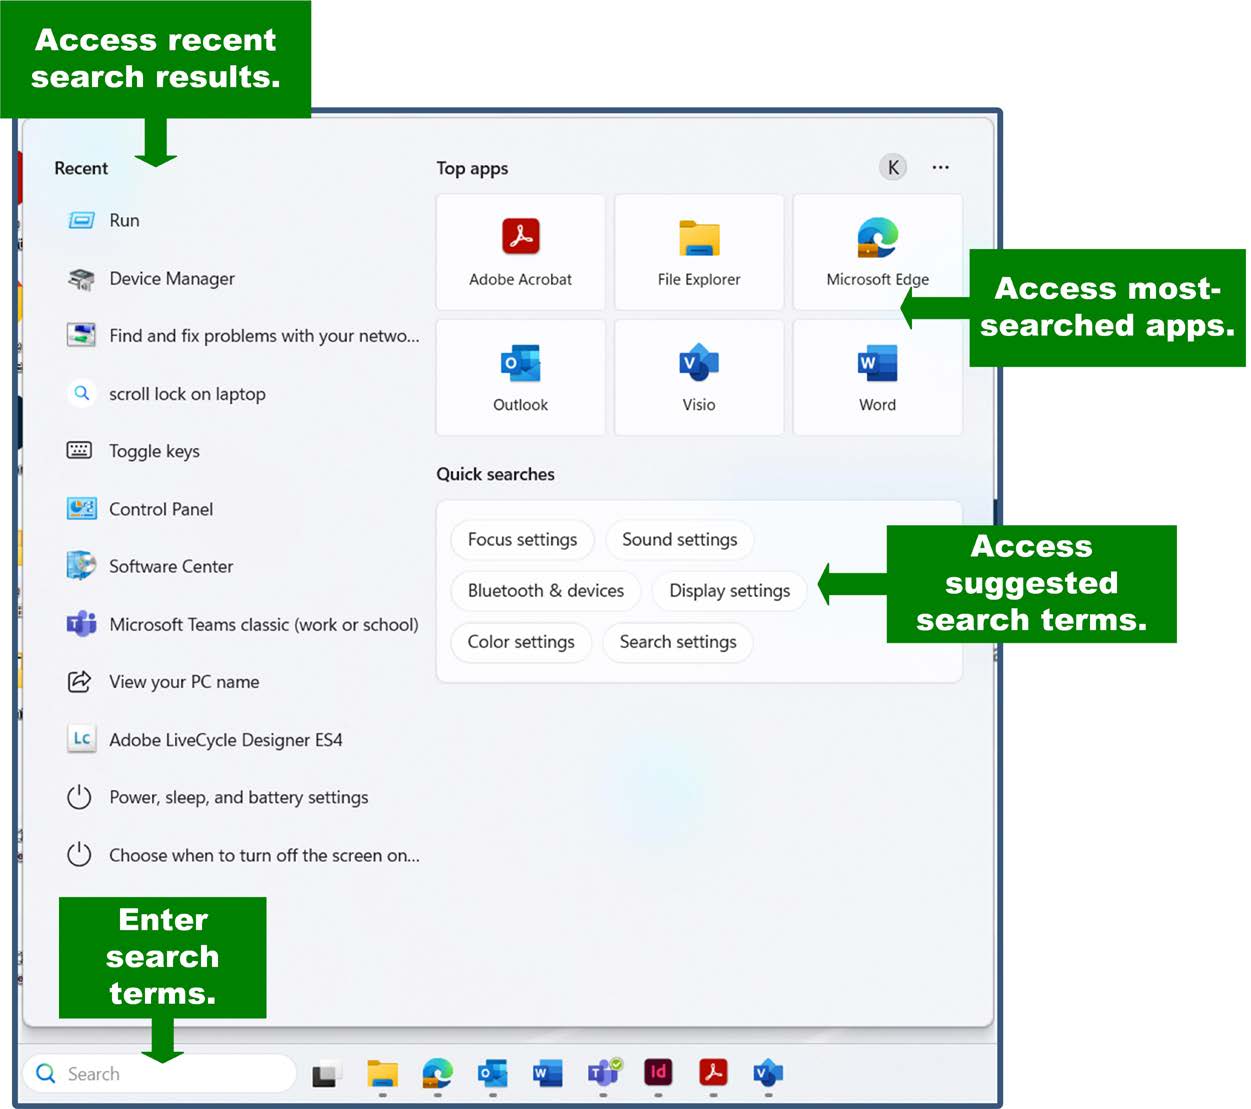Click the 'Run' text in Recent
The width and height of the screenshot is (1251, 1109).
click(124, 220)
